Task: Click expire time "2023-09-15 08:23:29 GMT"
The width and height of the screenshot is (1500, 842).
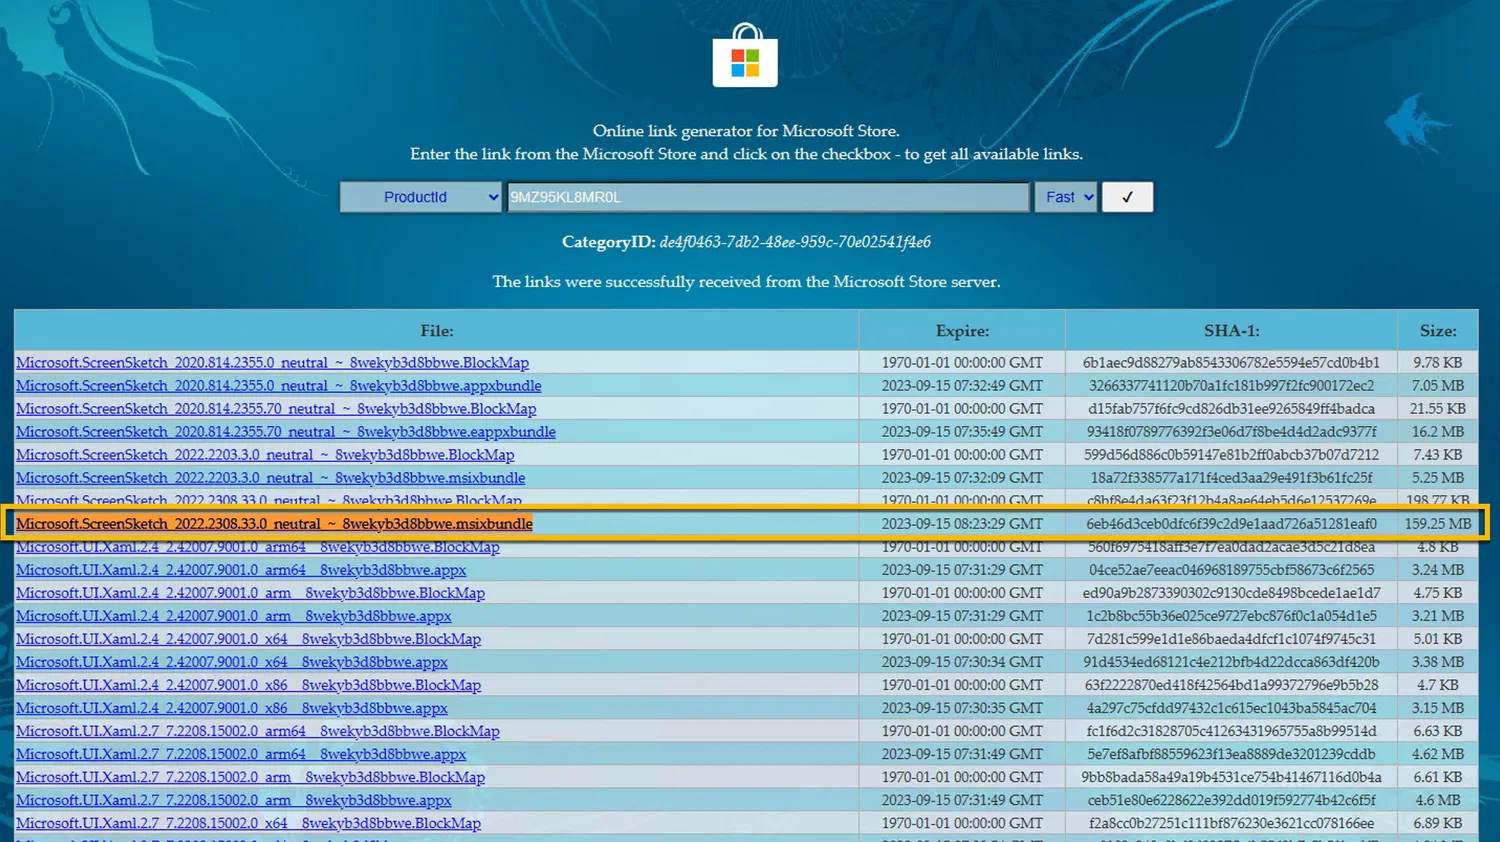Action: (x=962, y=524)
